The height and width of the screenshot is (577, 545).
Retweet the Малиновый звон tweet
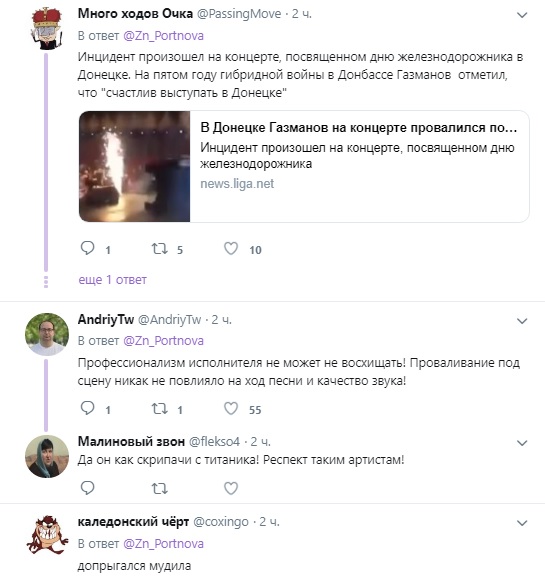tap(160, 488)
